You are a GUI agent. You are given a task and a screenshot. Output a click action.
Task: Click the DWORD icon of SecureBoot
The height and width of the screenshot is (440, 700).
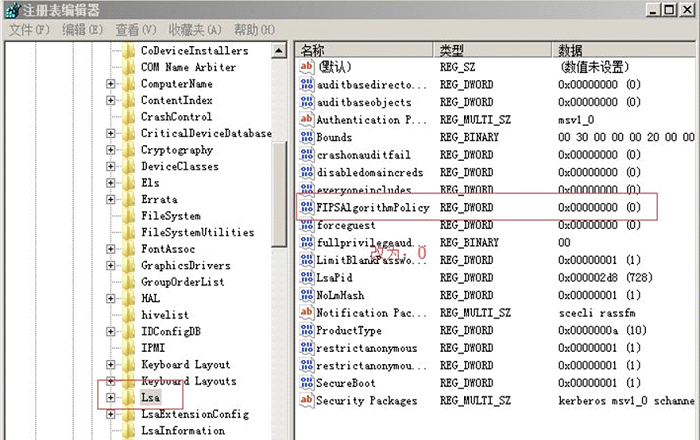click(x=307, y=383)
